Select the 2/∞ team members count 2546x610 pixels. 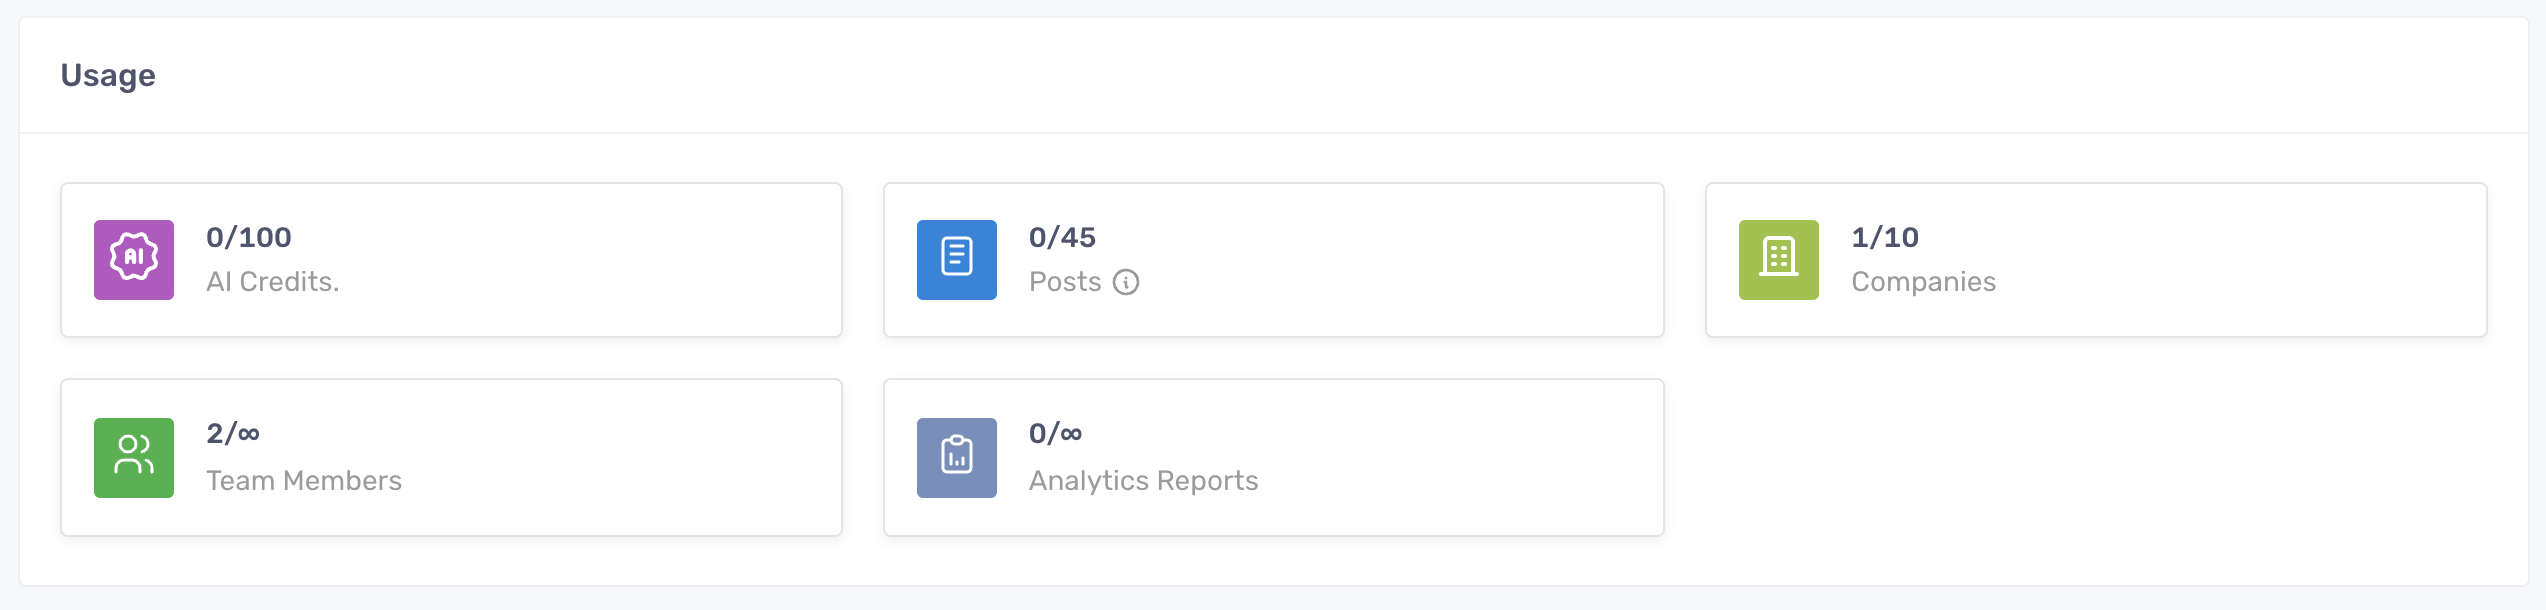click(233, 433)
